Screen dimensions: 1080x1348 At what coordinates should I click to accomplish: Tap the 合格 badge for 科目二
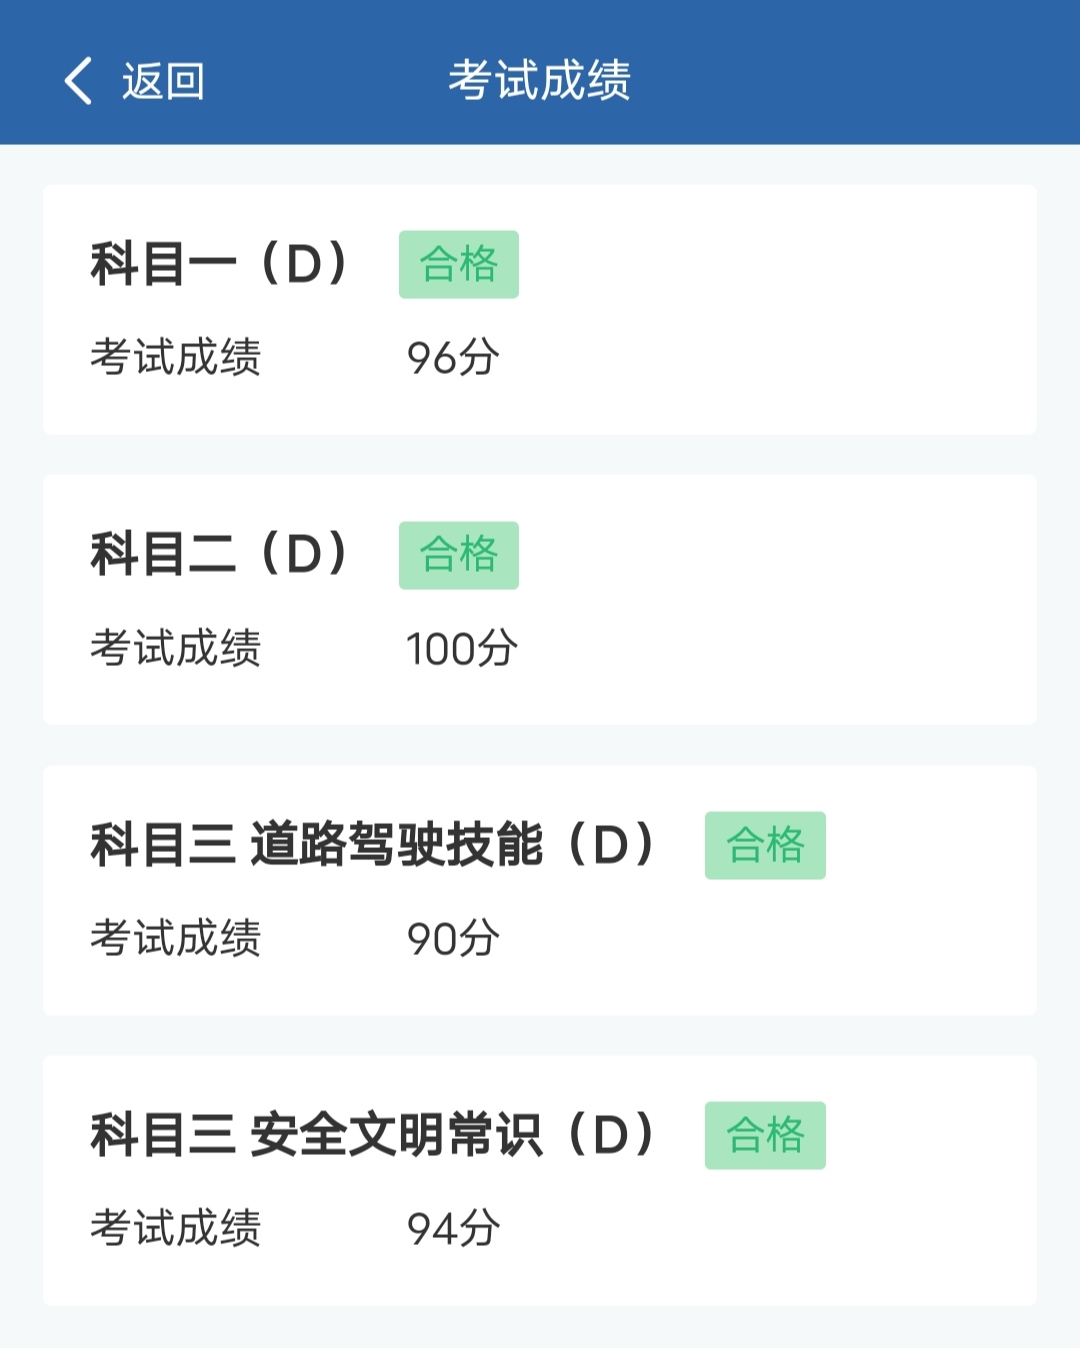[x=458, y=555]
